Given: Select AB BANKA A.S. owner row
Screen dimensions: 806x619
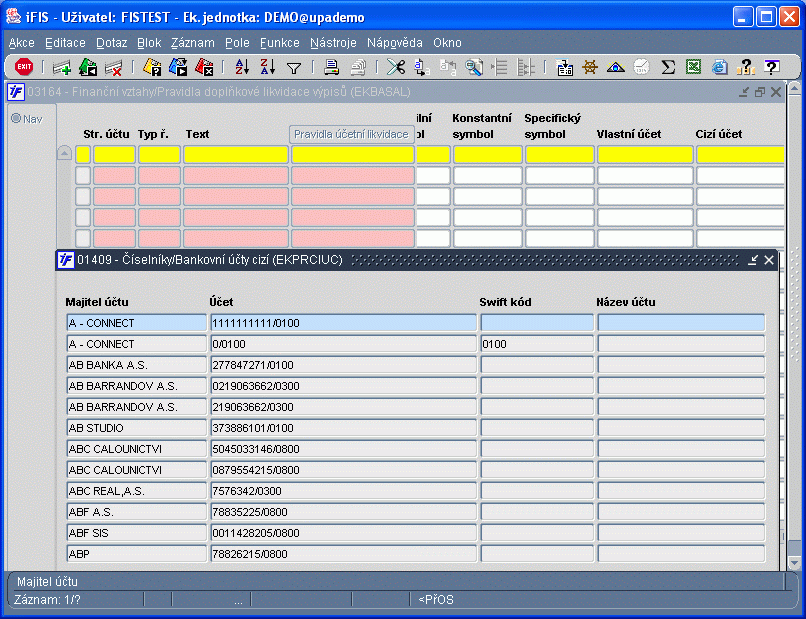Looking at the screenshot, I should click(136, 365).
